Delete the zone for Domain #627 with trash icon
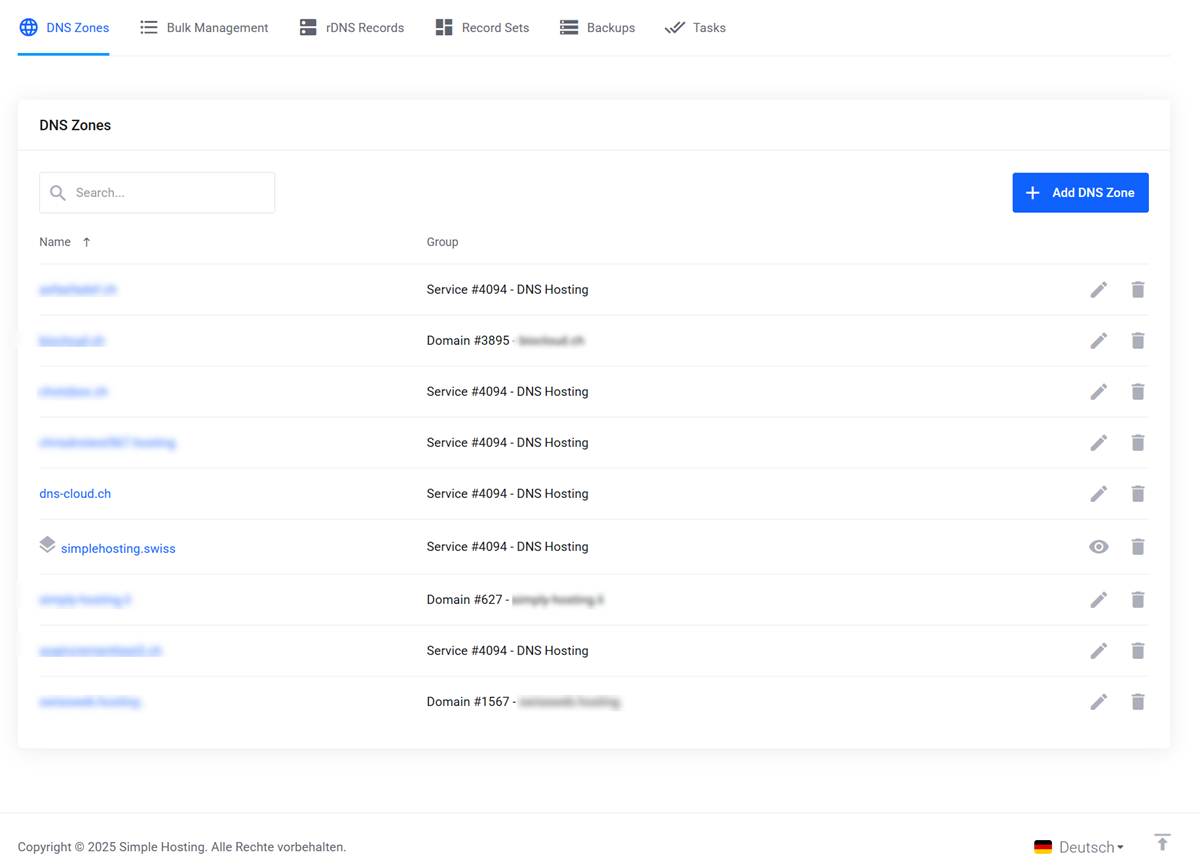Screen dimensions: 1200x864 tap(1138, 599)
